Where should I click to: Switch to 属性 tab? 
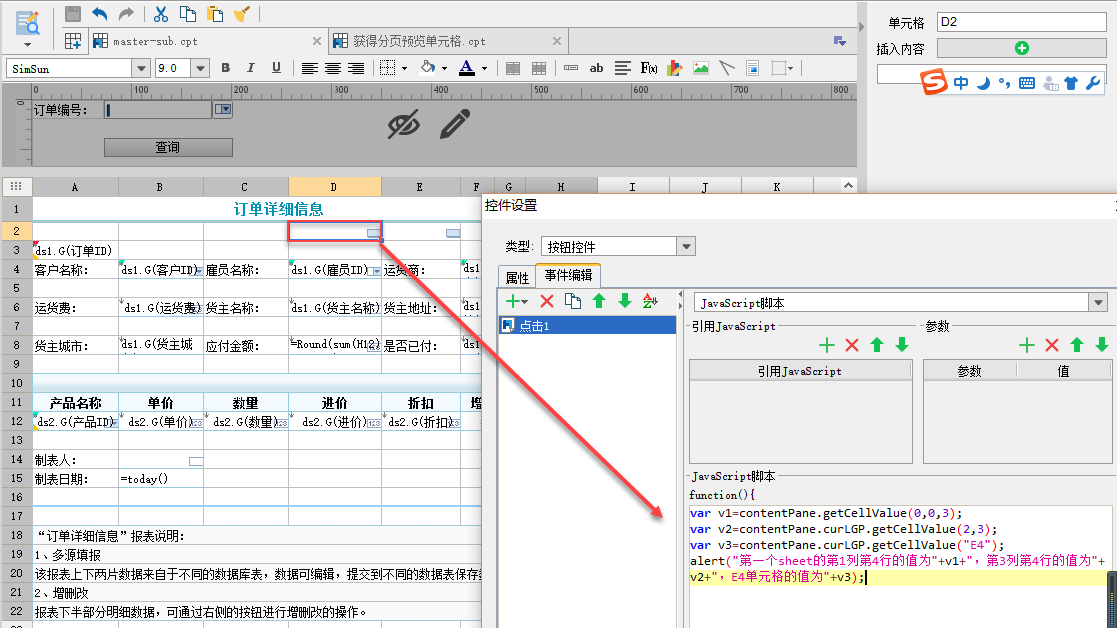517,277
